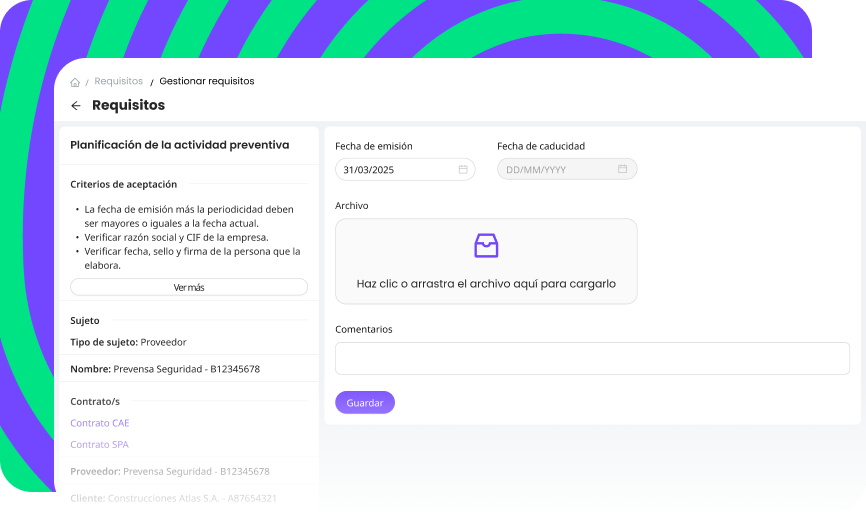Open the Contrato SPA link

tap(99, 445)
